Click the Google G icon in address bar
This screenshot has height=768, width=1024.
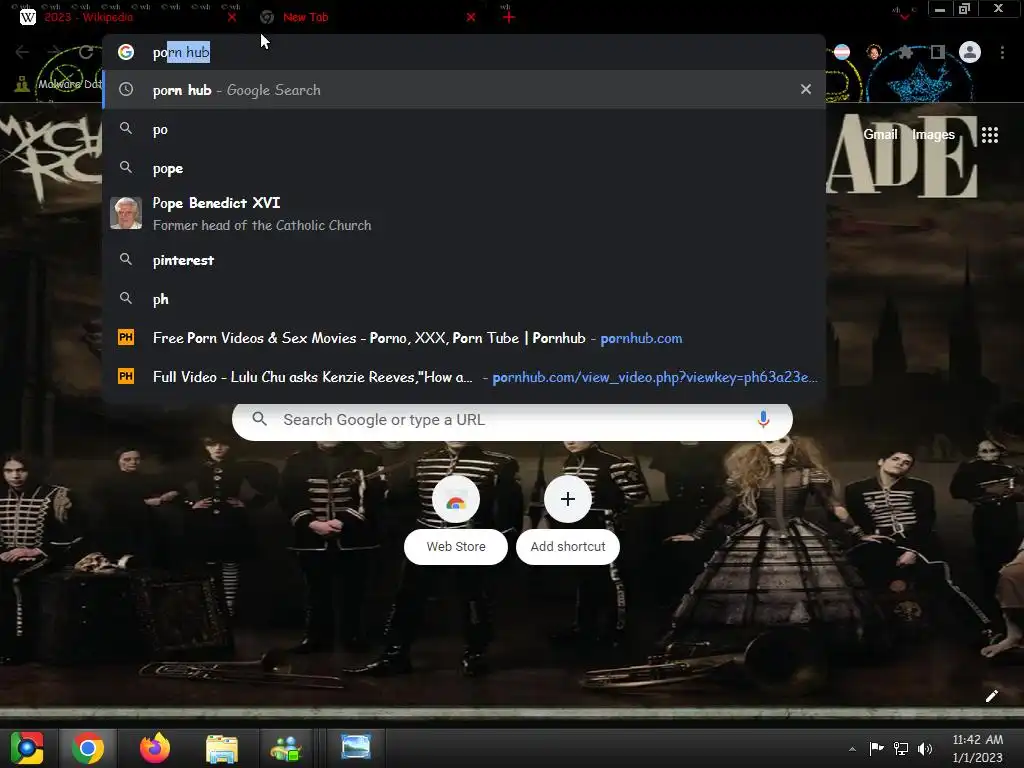pyautogui.click(x=126, y=52)
